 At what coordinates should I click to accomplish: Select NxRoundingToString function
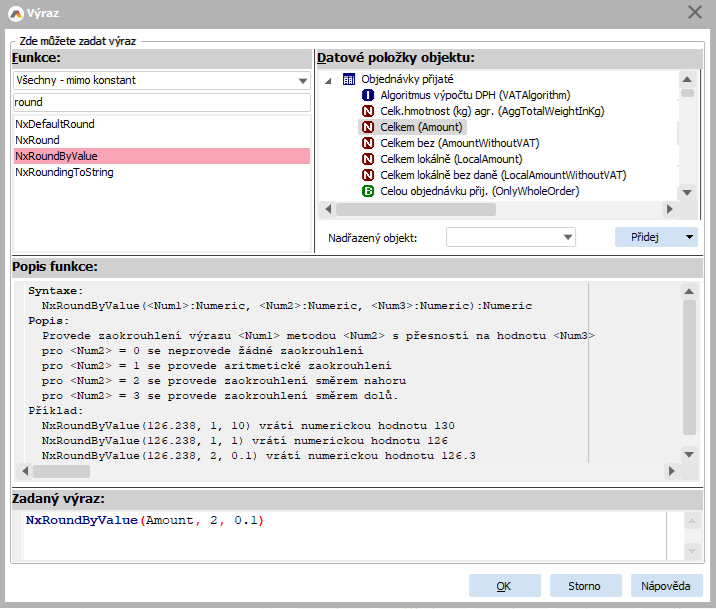click(64, 172)
